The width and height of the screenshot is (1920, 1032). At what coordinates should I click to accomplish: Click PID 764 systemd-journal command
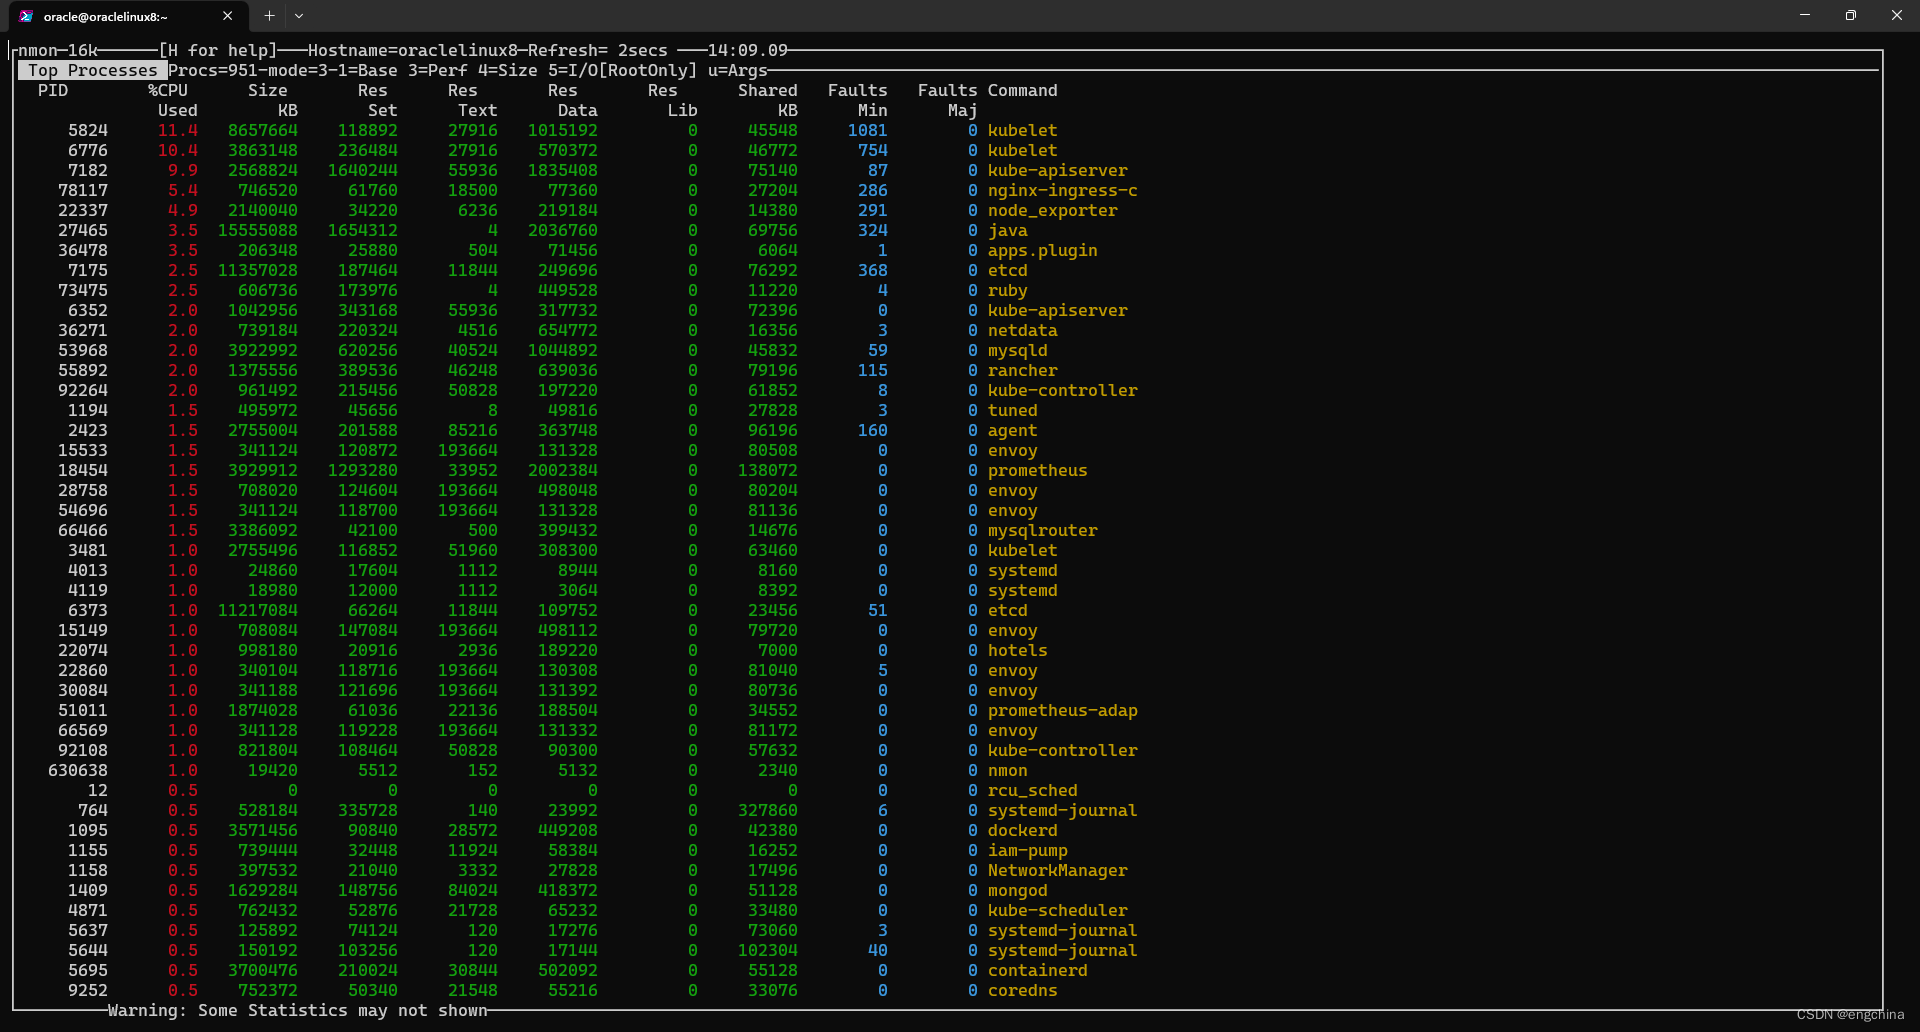1062,810
